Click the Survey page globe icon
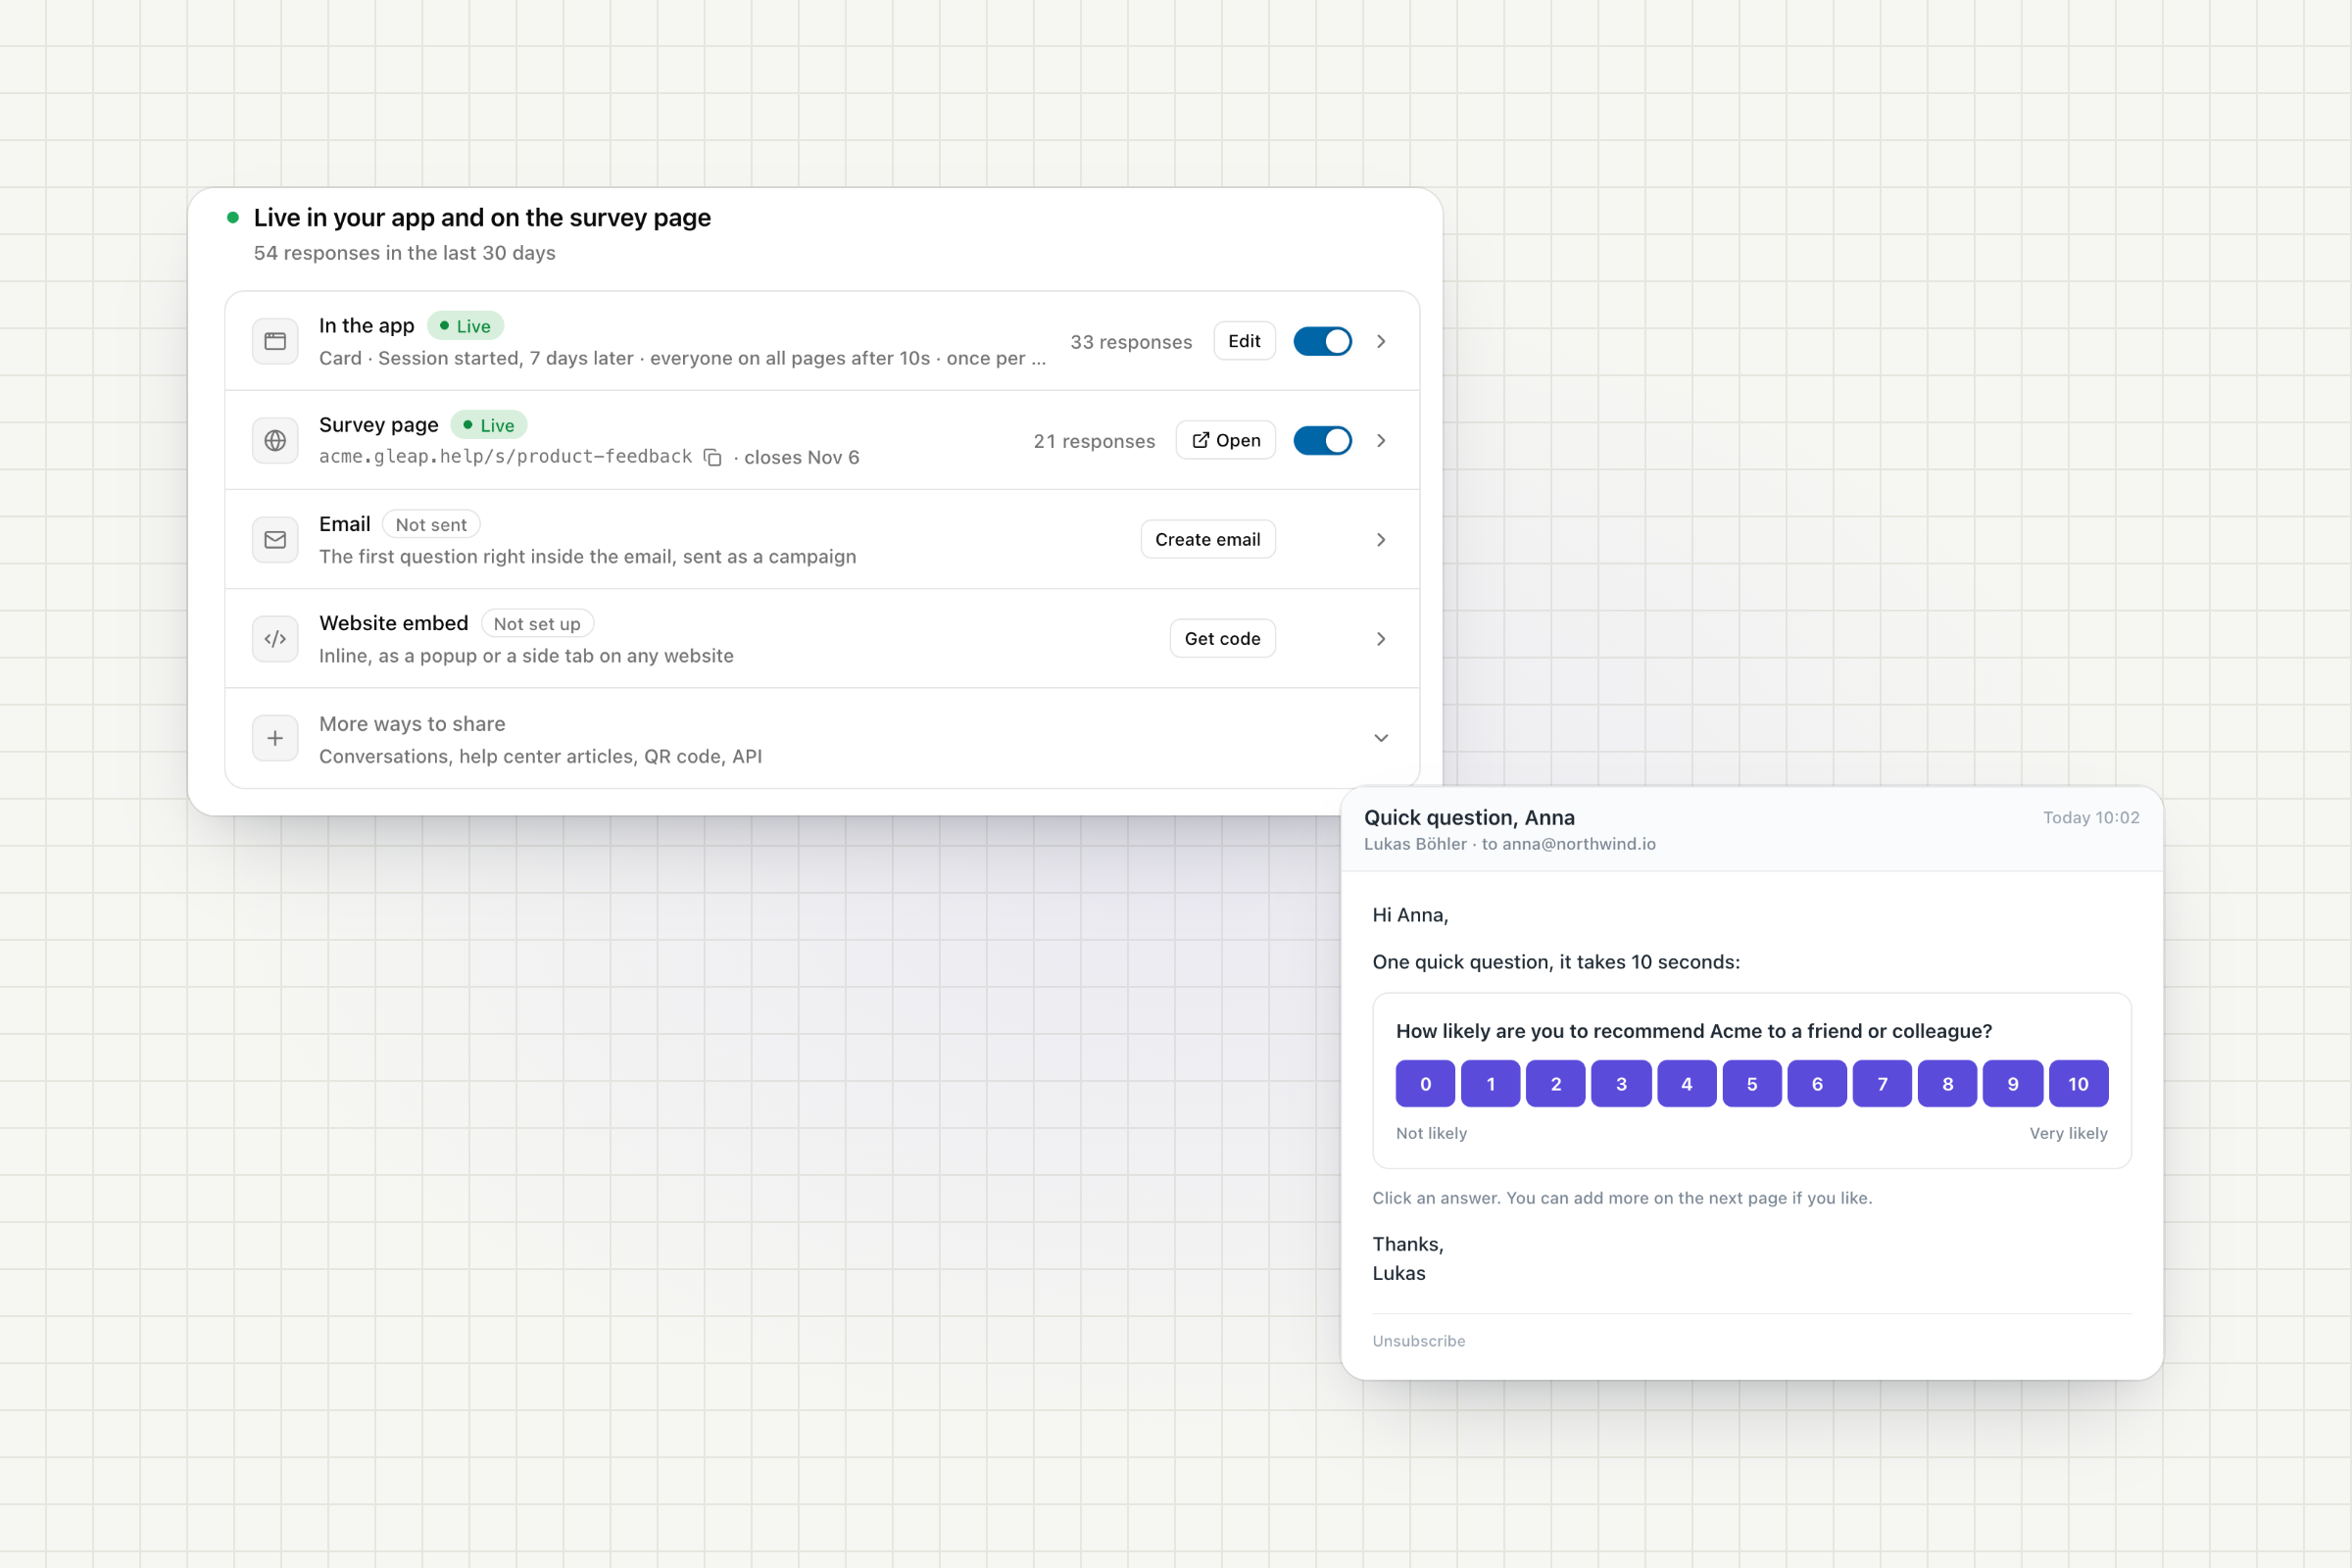The height and width of the screenshot is (1568, 2352). [x=275, y=440]
